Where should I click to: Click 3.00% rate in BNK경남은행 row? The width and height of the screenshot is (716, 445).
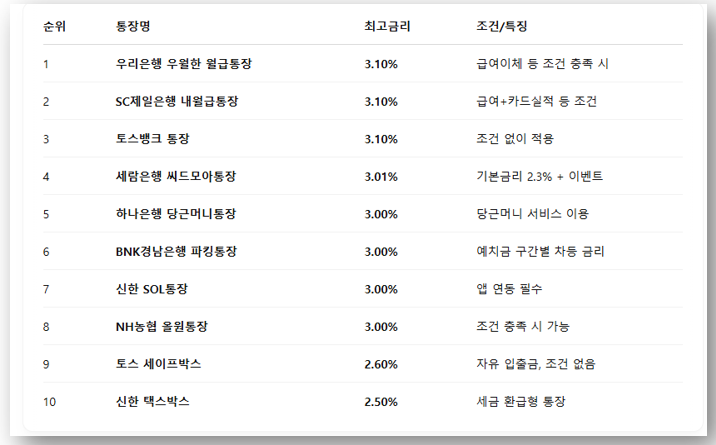[x=381, y=251]
